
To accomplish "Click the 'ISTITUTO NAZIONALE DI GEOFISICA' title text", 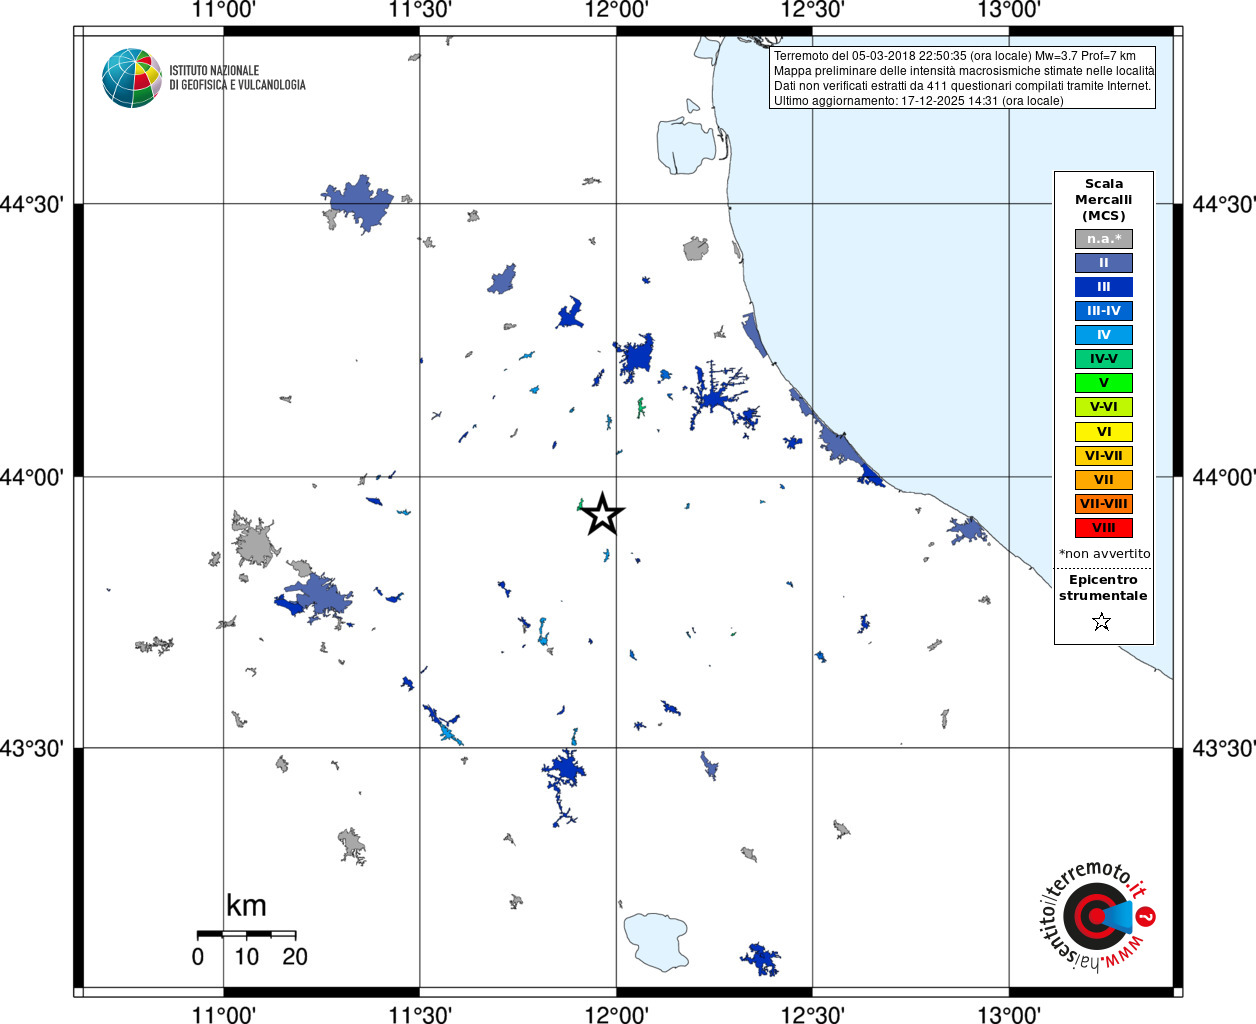I will pyautogui.click(x=237, y=78).
